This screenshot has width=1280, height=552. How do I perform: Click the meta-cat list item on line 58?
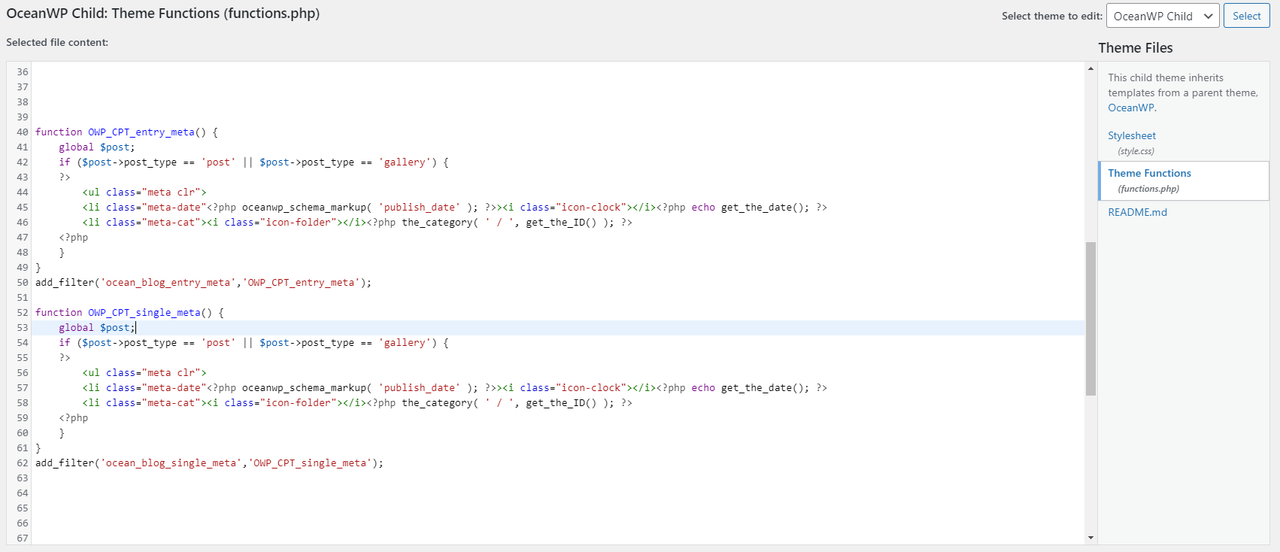357,402
